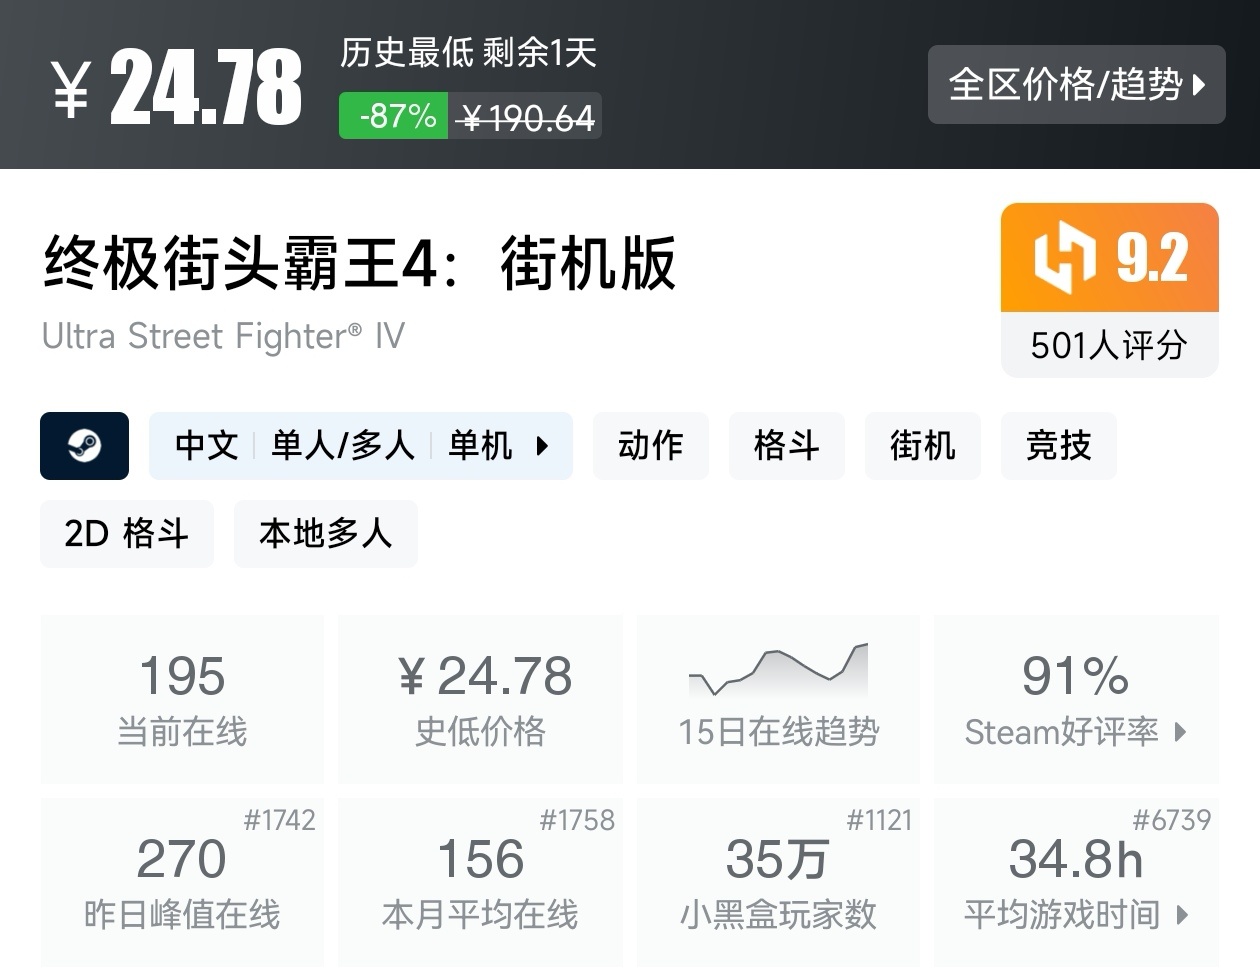Image resolution: width=1260 pixels, height=969 pixels.
Task: Select the 本地多人 tag
Action: 326,534
